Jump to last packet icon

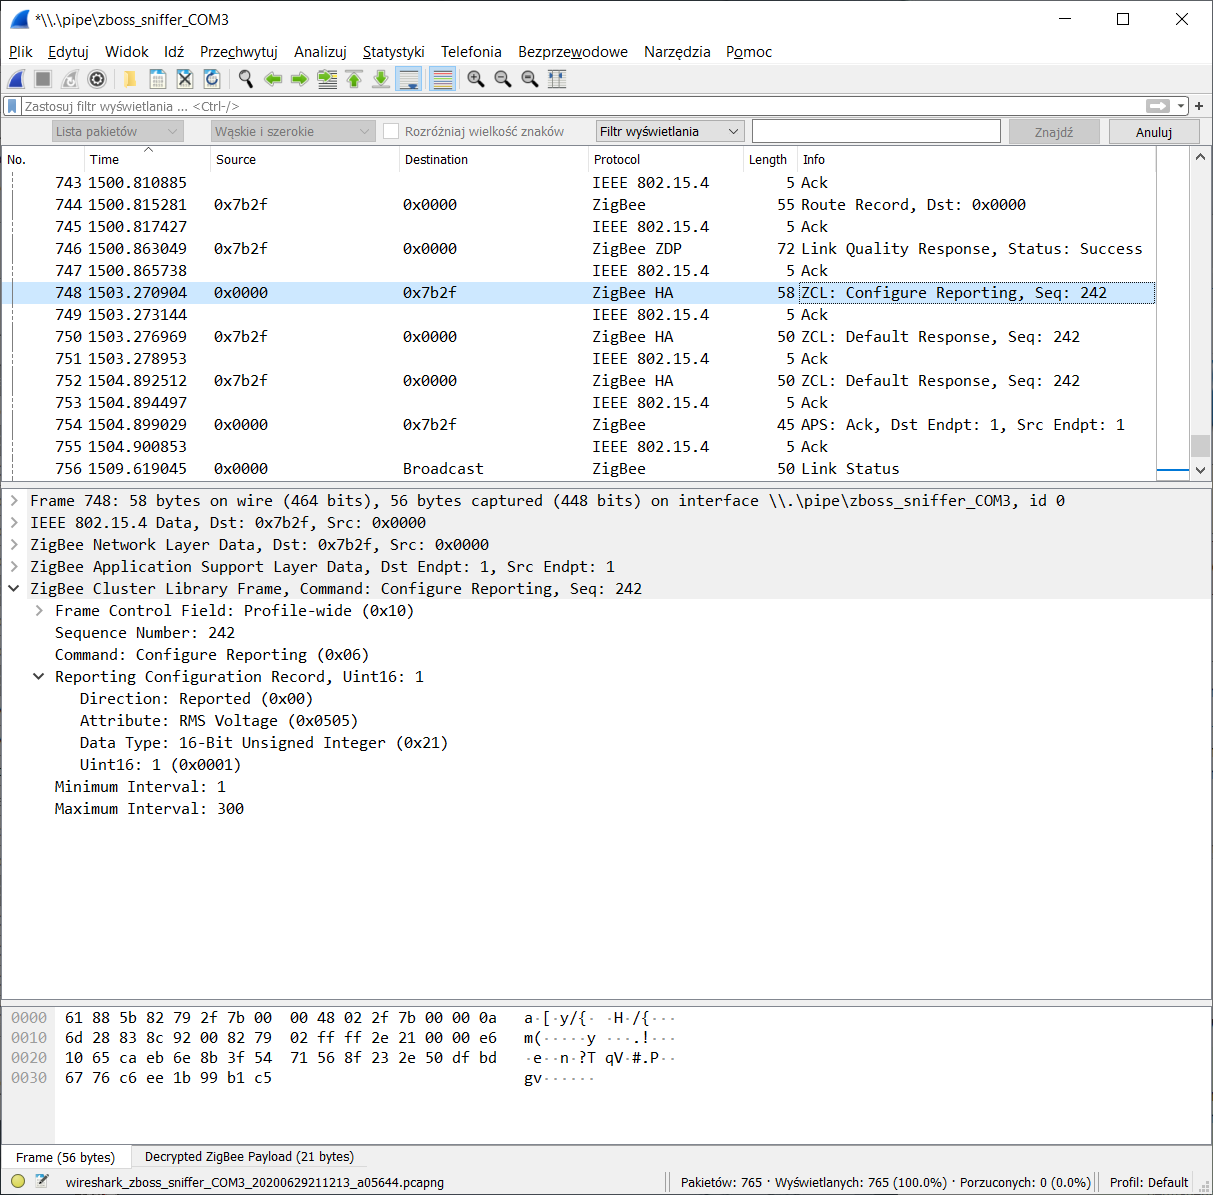pos(380,79)
